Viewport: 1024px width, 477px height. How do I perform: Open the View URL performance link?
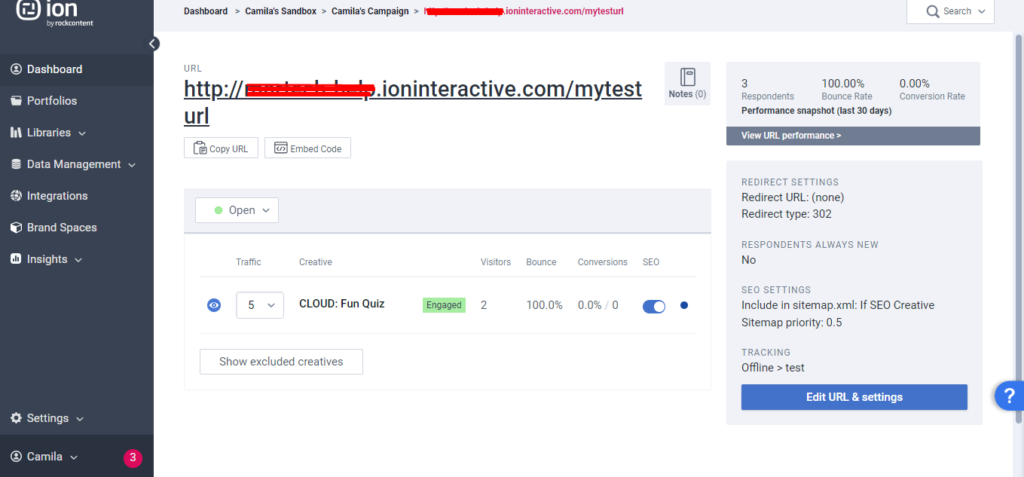pyautogui.click(x=791, y=135)
